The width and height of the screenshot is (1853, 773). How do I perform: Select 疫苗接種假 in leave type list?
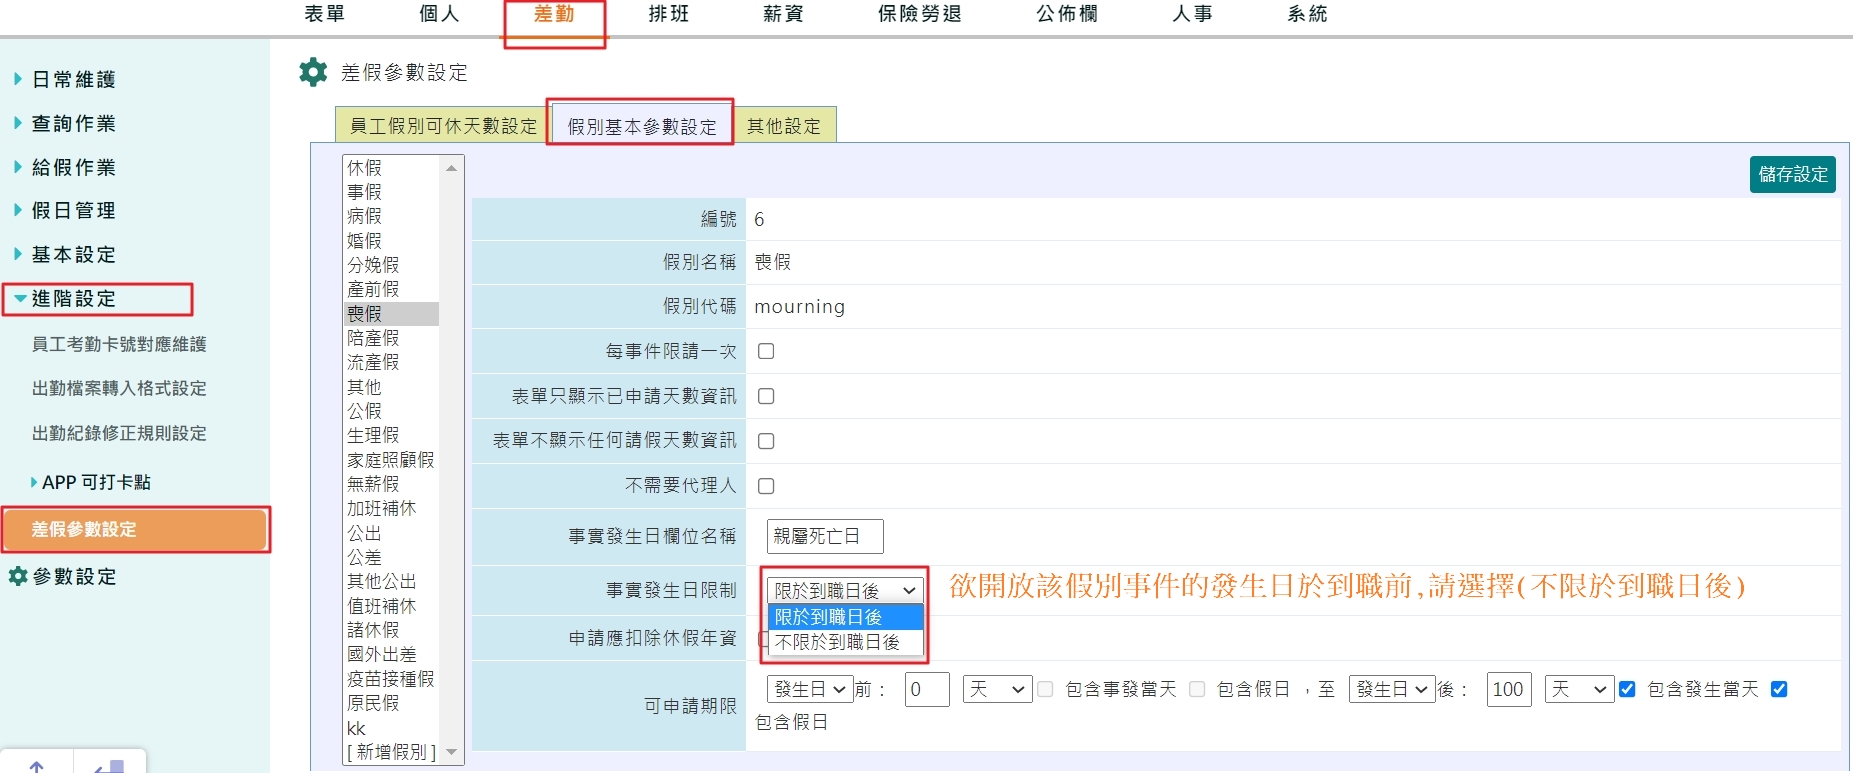point(391,679)
